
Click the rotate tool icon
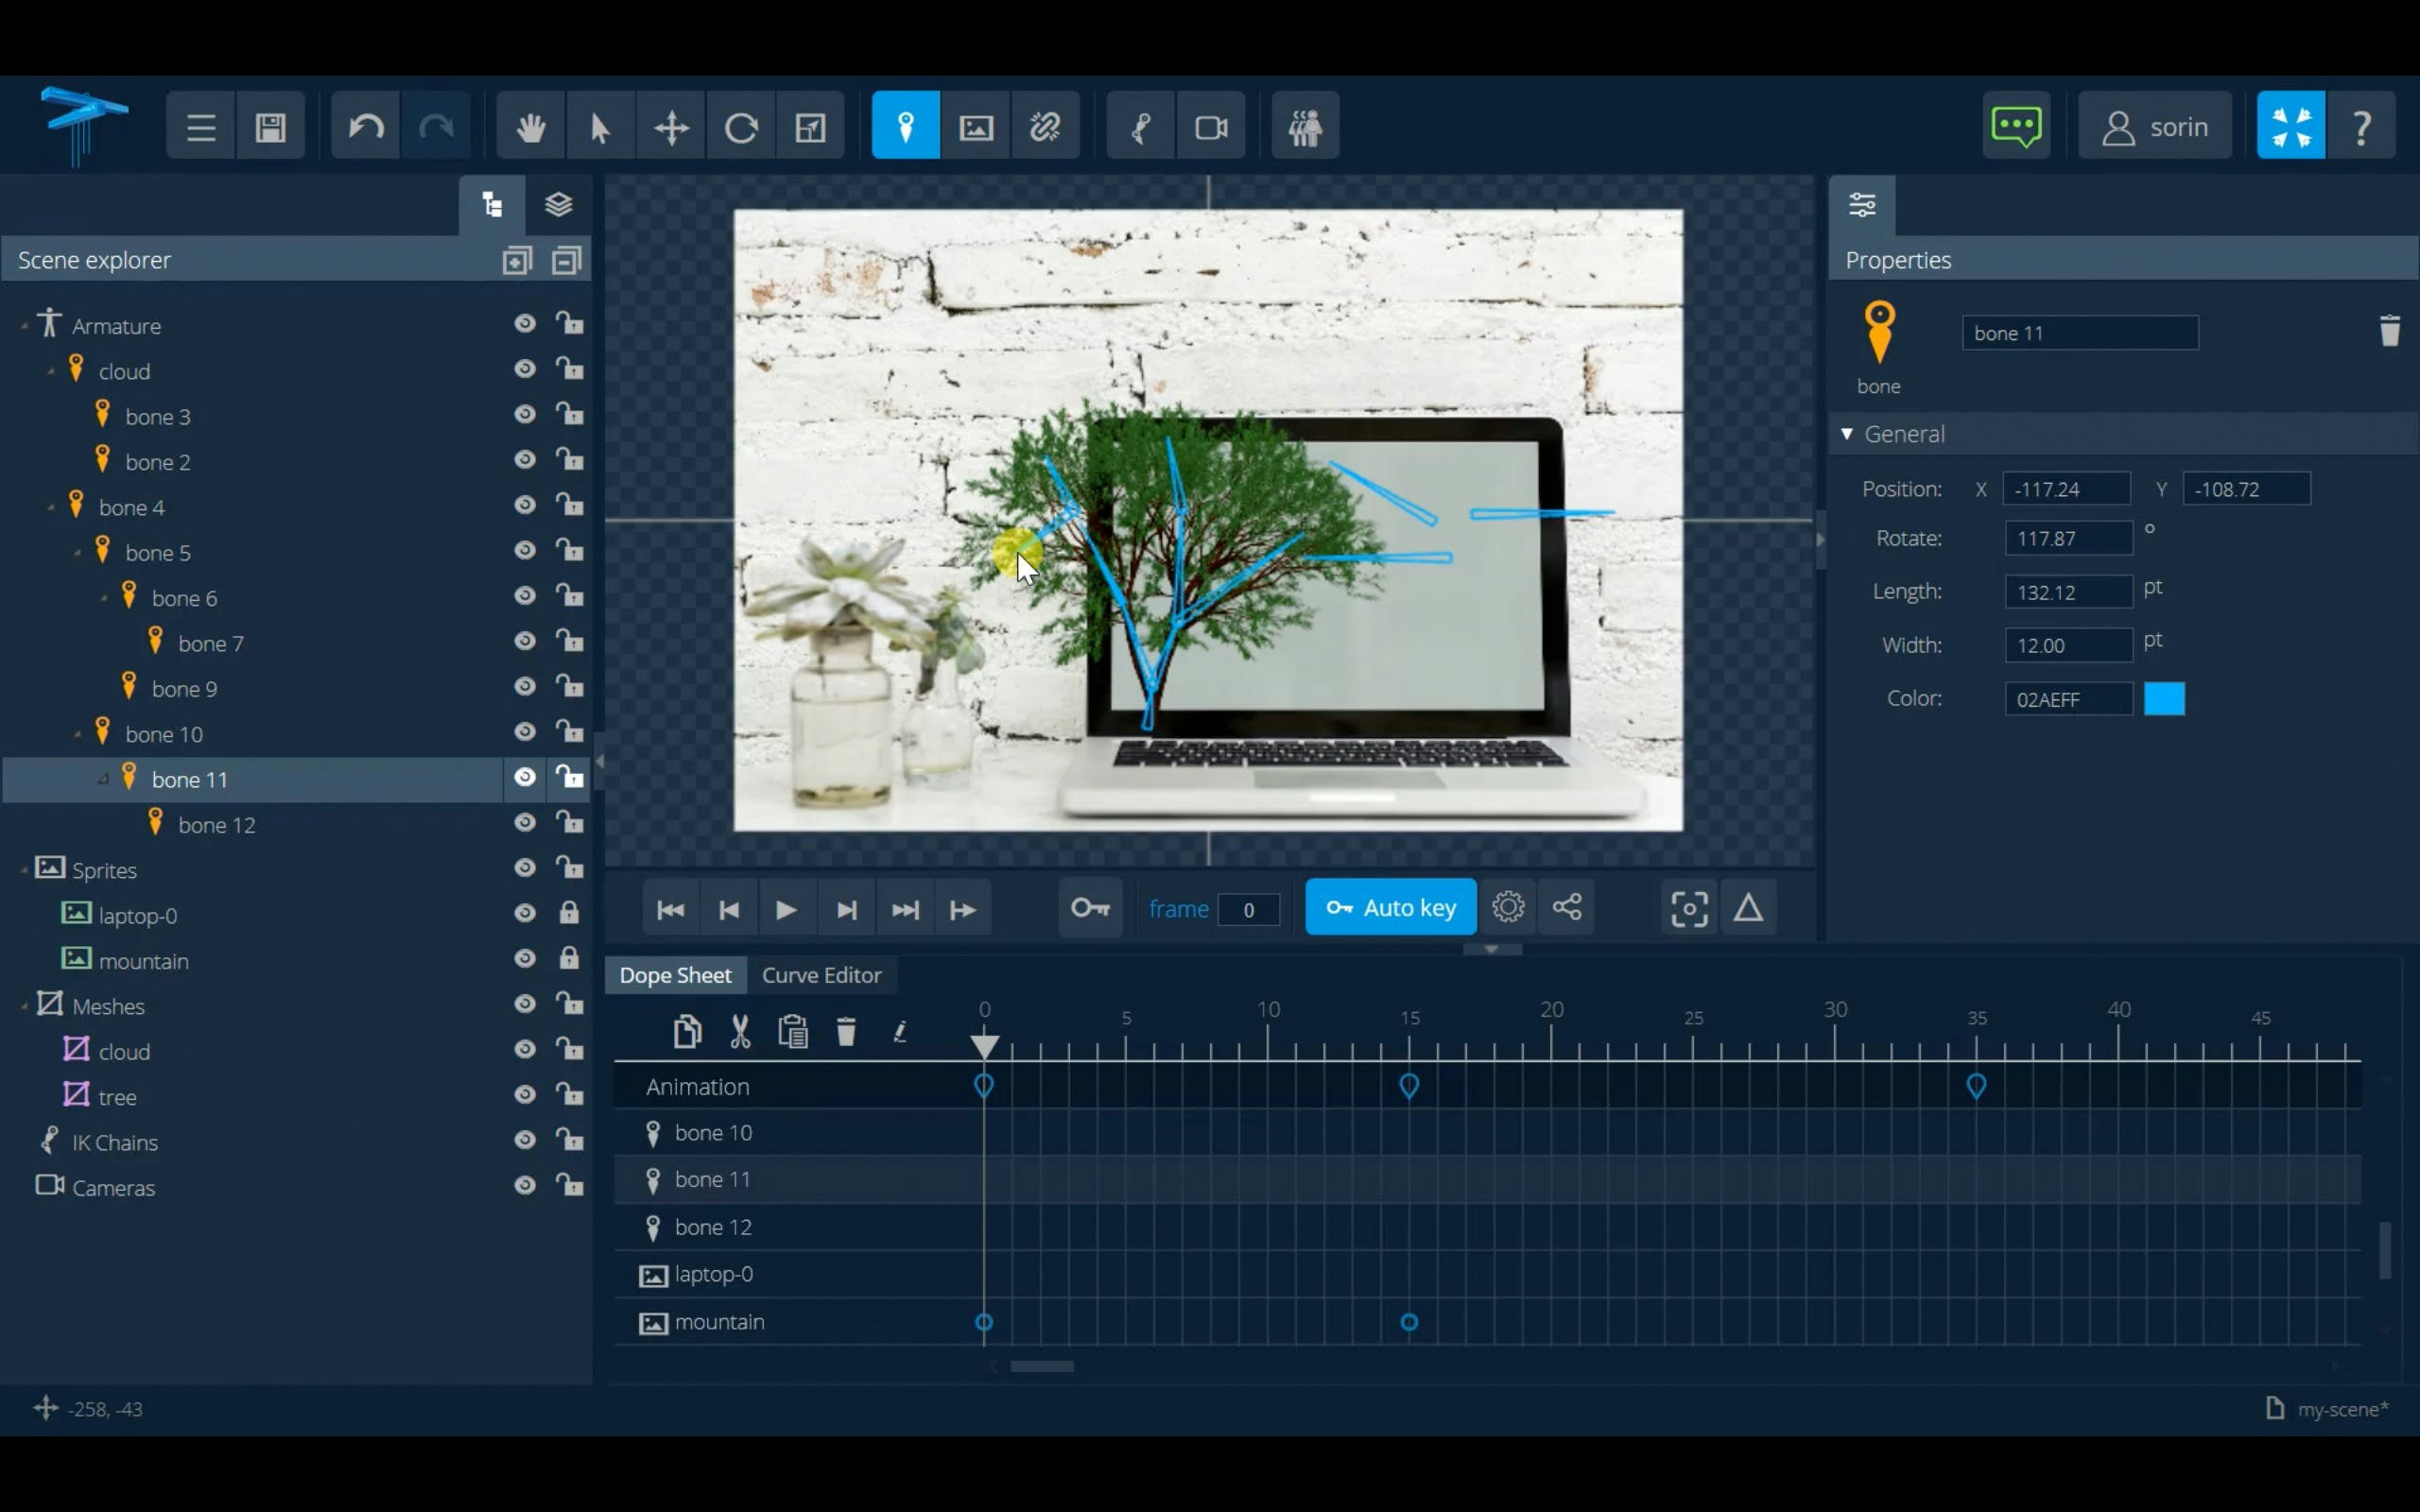(741, 127)
